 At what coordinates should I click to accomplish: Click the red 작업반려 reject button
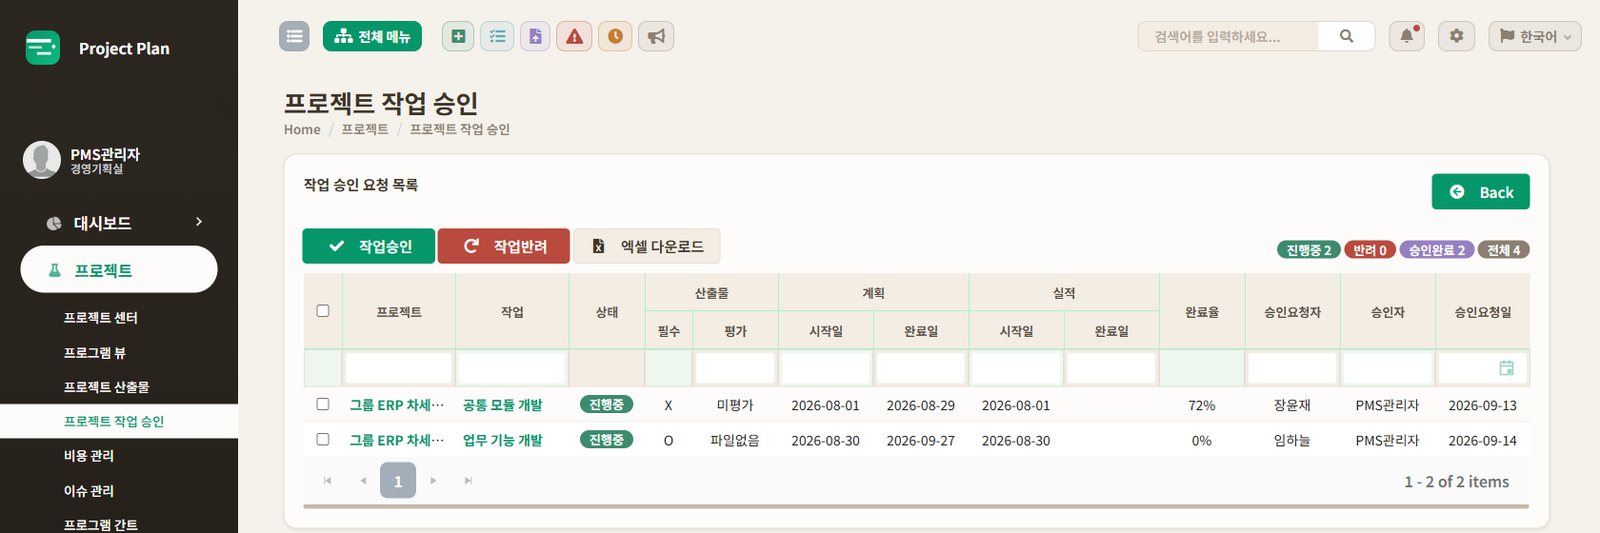504,246
